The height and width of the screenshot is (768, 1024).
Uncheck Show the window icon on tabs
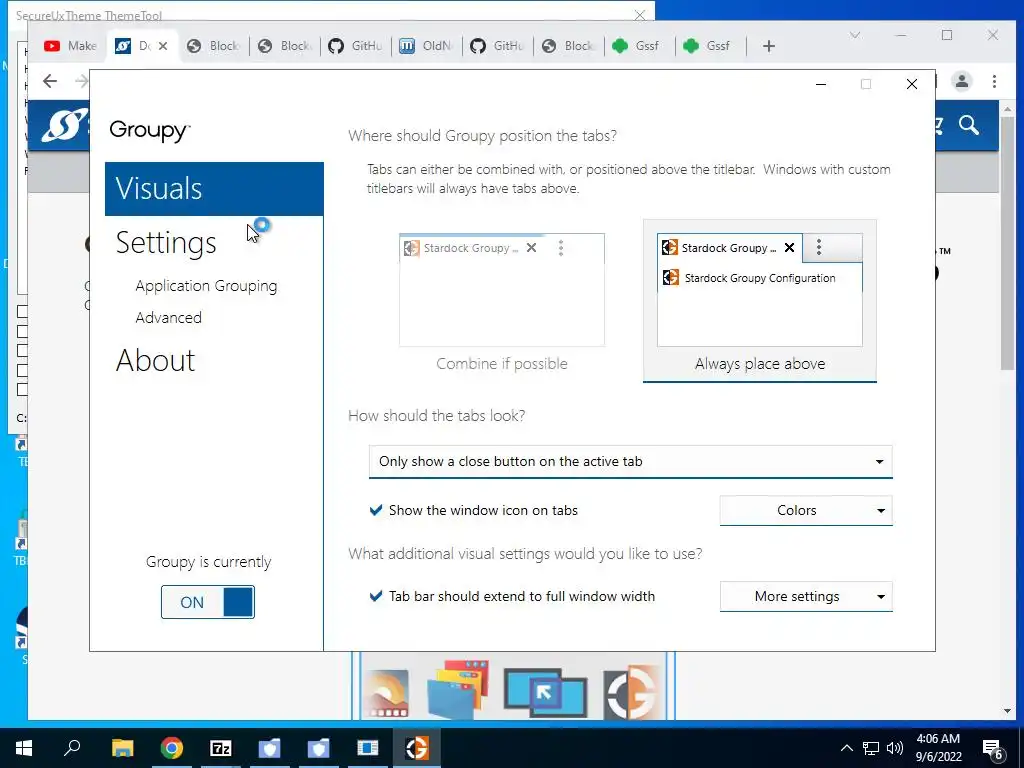(376, 510)
